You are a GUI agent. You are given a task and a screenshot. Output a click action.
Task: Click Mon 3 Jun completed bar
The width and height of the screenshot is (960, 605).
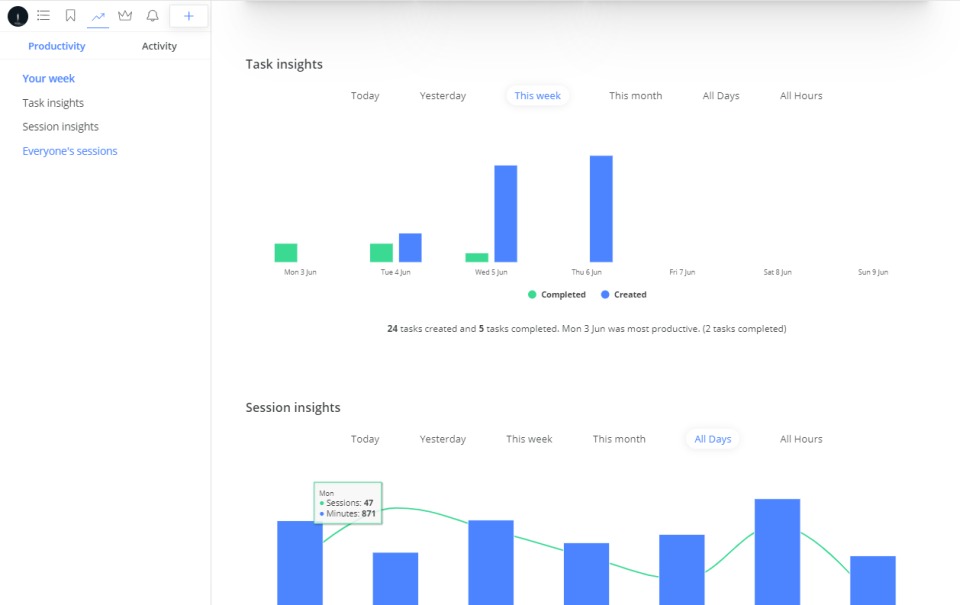(286, 253)
